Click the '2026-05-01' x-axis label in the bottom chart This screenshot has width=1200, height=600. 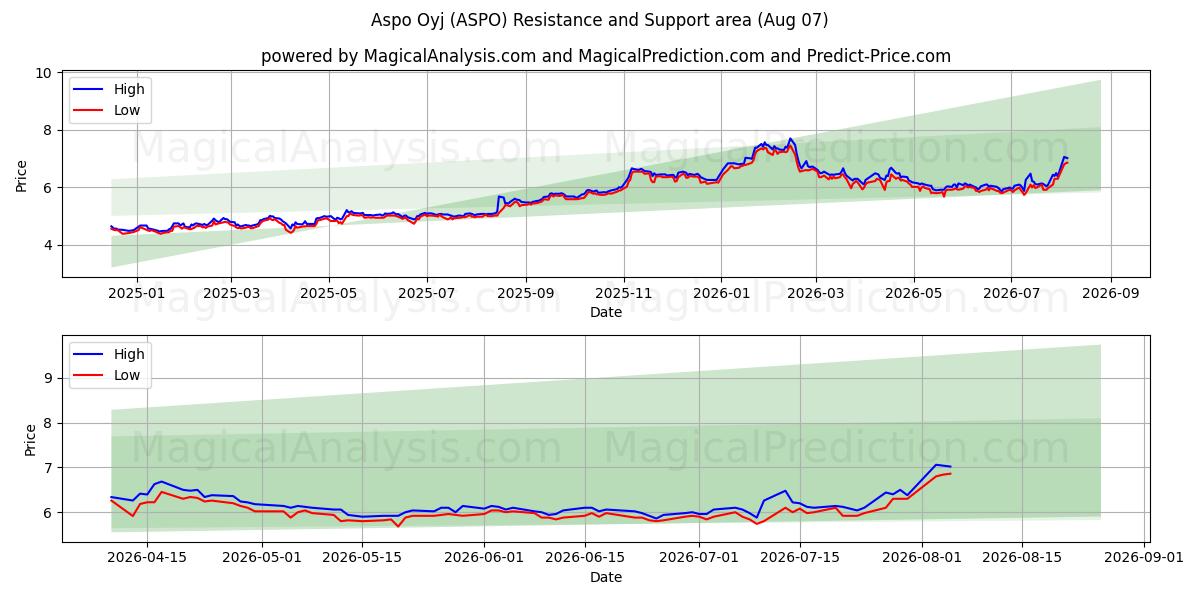tap(262, 559)
